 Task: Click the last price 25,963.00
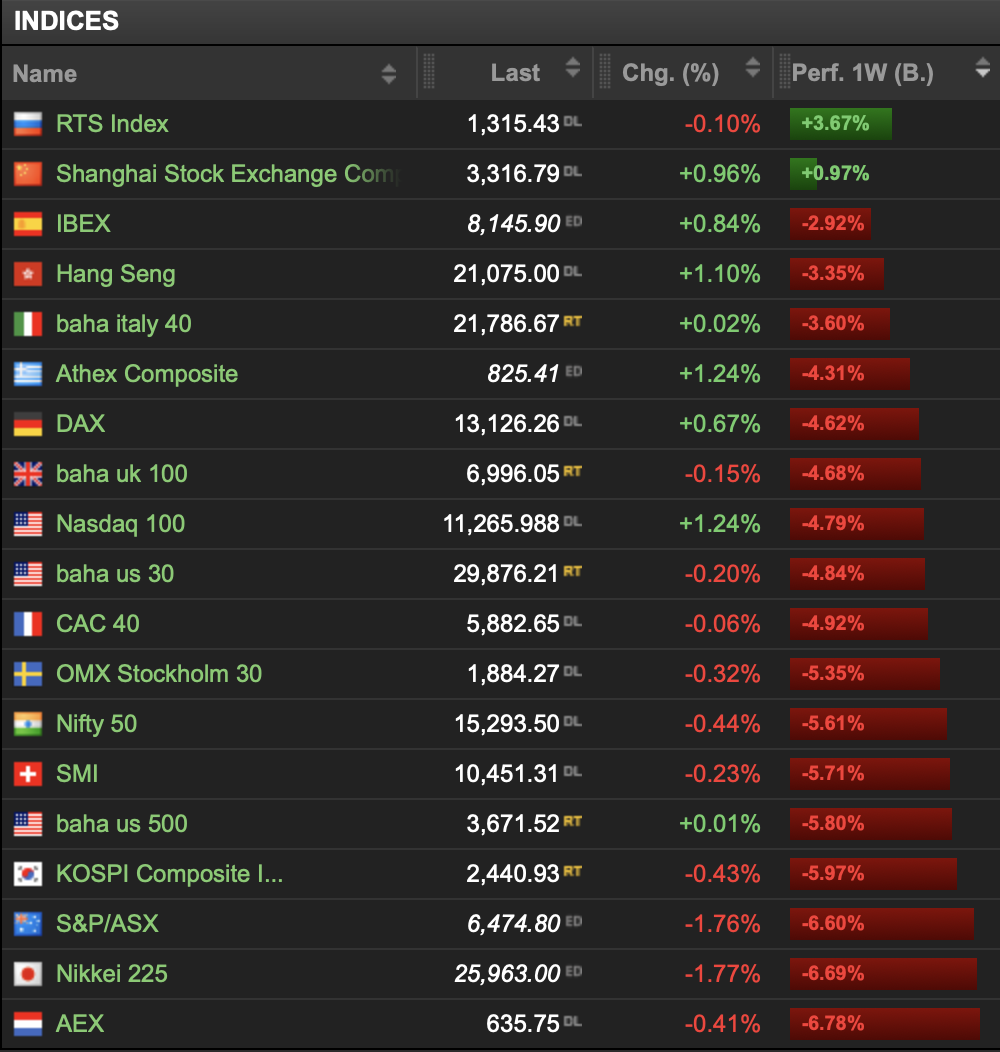point(507,974)
